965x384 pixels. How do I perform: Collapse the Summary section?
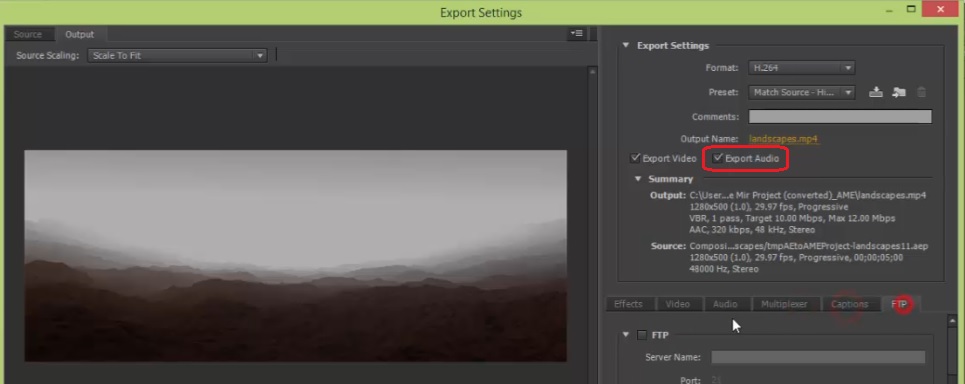(x=638, y=179)
